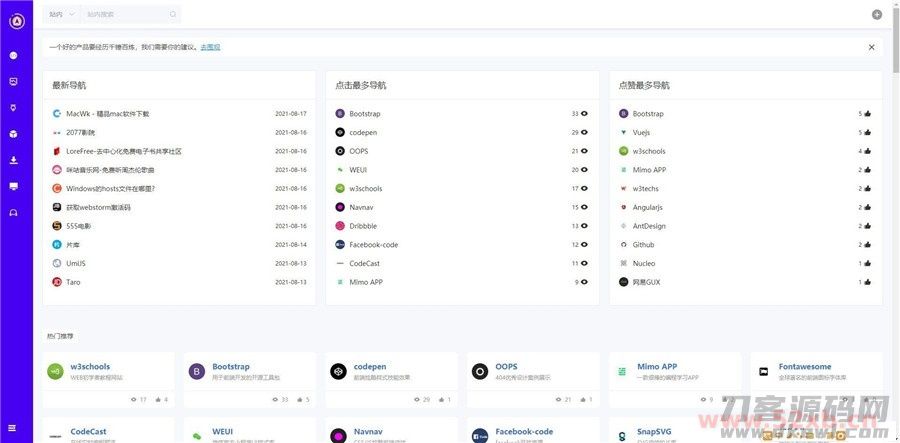
Task: Click the magnifier search icon
Action: [x=173, y=14]
